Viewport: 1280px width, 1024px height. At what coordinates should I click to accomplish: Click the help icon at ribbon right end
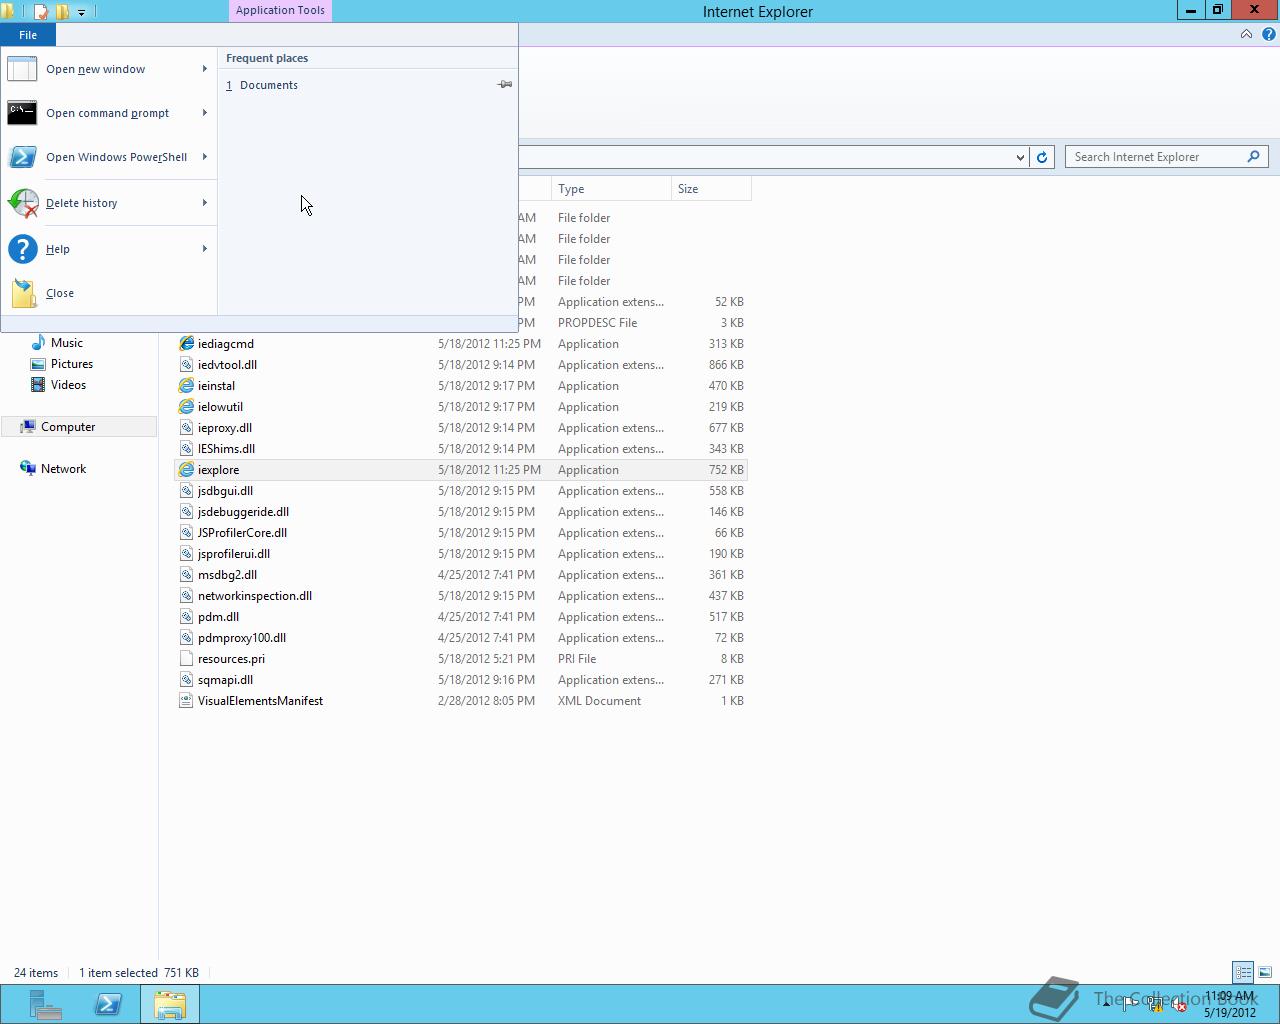pyautogui.click(x=1268, y=34)
